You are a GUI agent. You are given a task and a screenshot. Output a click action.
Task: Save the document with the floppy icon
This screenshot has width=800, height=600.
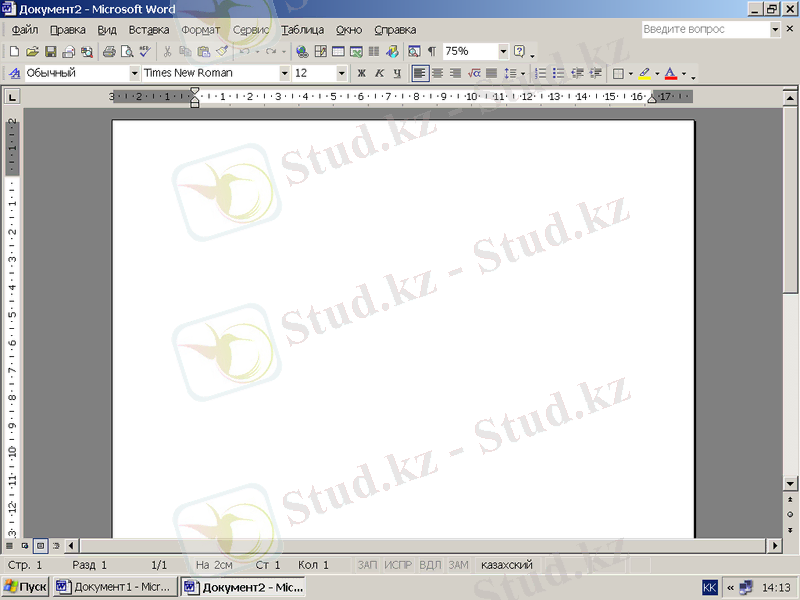pyautogui.click(x=51, y=52)
